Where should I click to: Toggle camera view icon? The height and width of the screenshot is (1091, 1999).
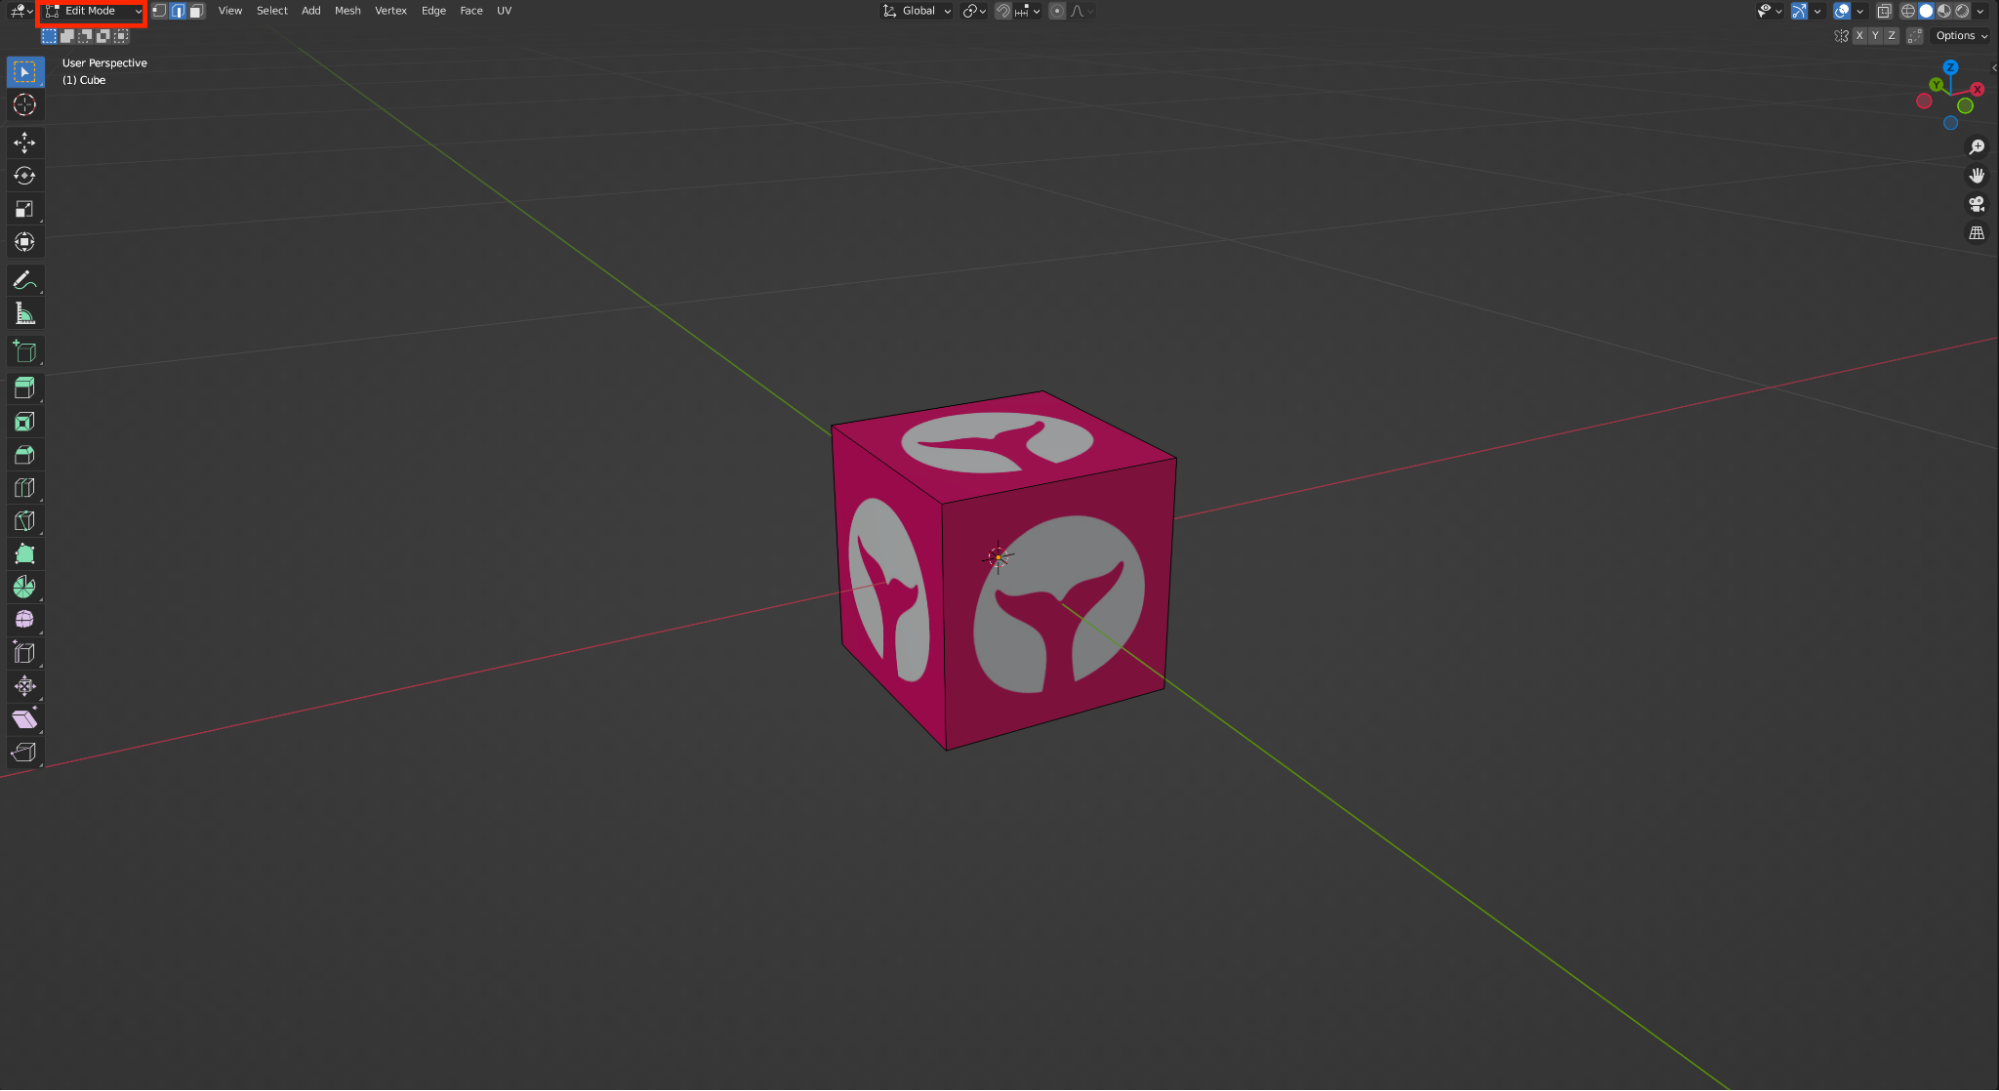[1976, 204]
